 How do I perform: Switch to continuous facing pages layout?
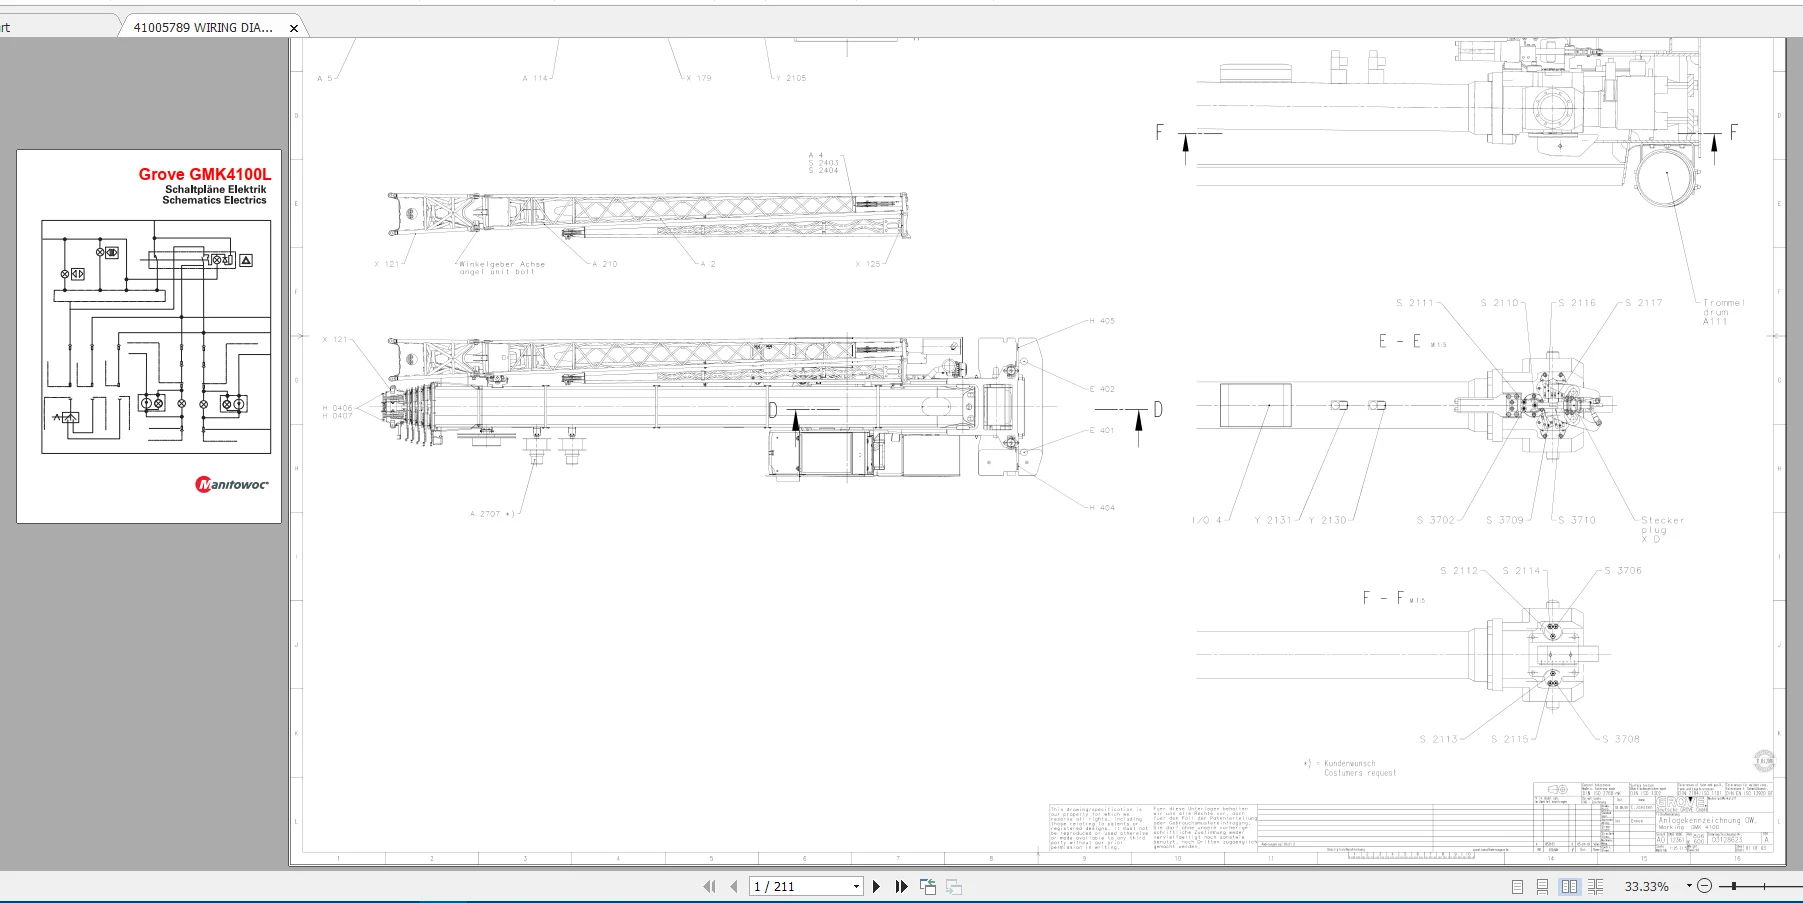pos(1595,886)
